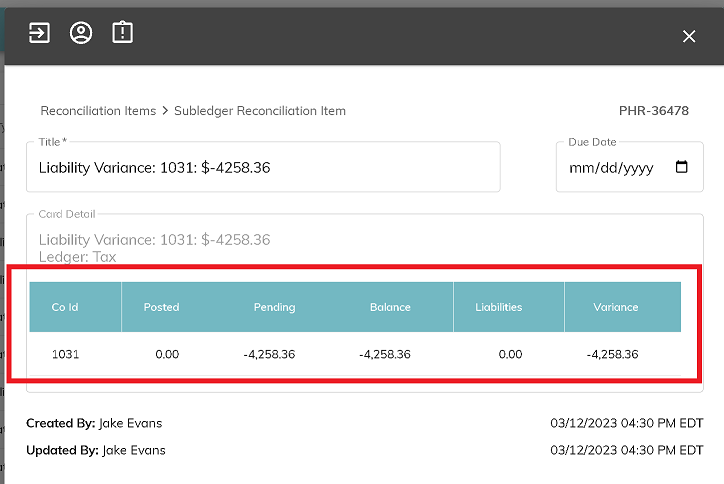The image size is (724, 484).
Task: Click the Liabilities 0.00 value cell
Action: point(510,354)
